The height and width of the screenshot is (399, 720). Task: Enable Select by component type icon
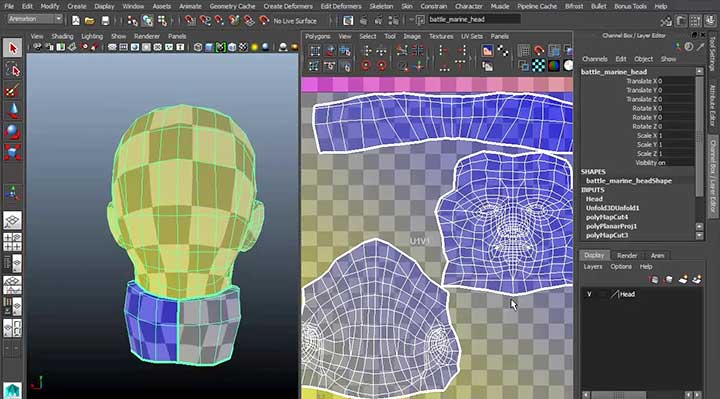[162, 21]
